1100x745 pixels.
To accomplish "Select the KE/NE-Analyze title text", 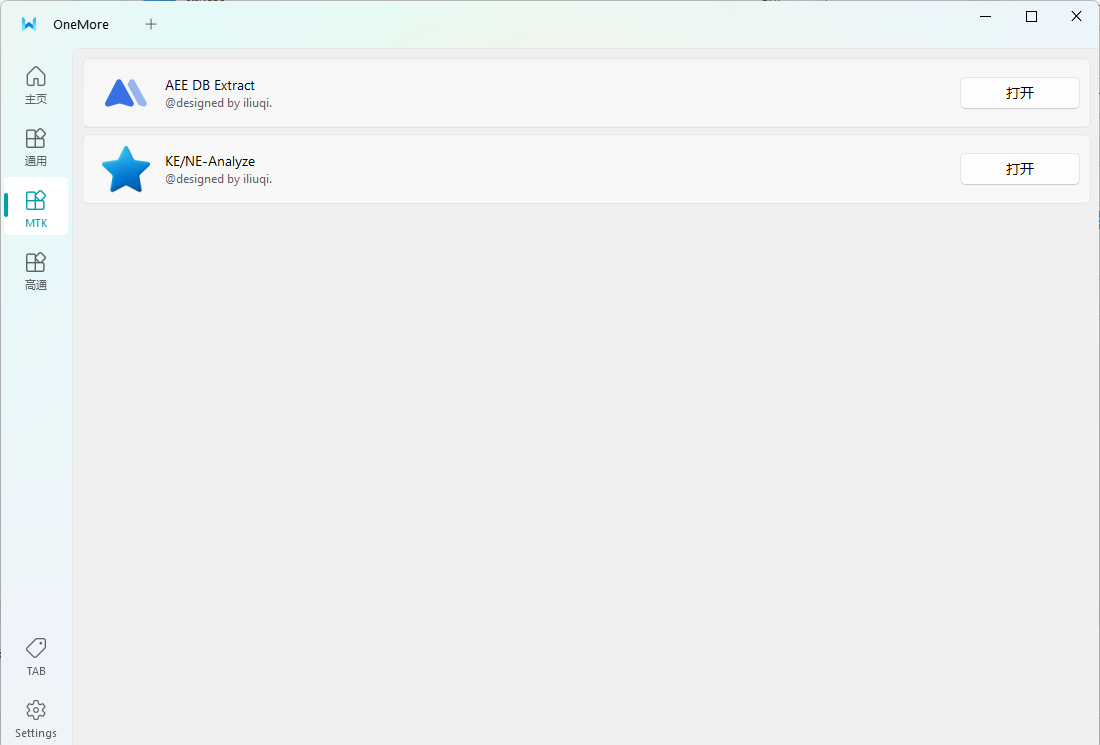I will (x=210, y=162).
